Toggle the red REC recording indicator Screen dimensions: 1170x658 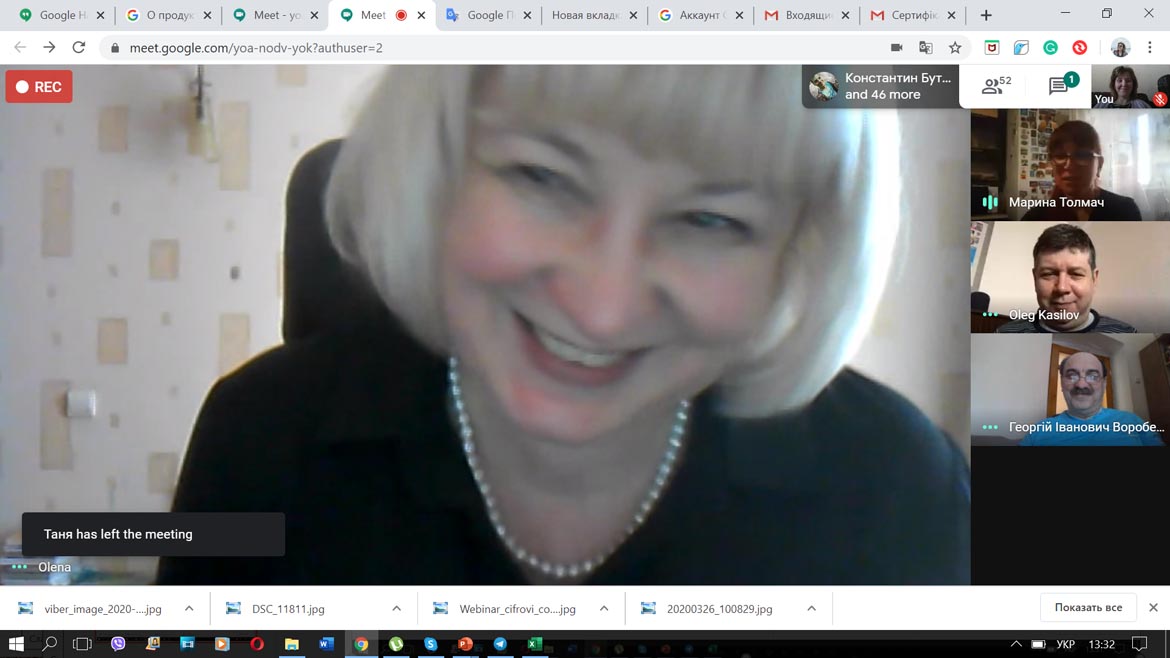point(39,87)
